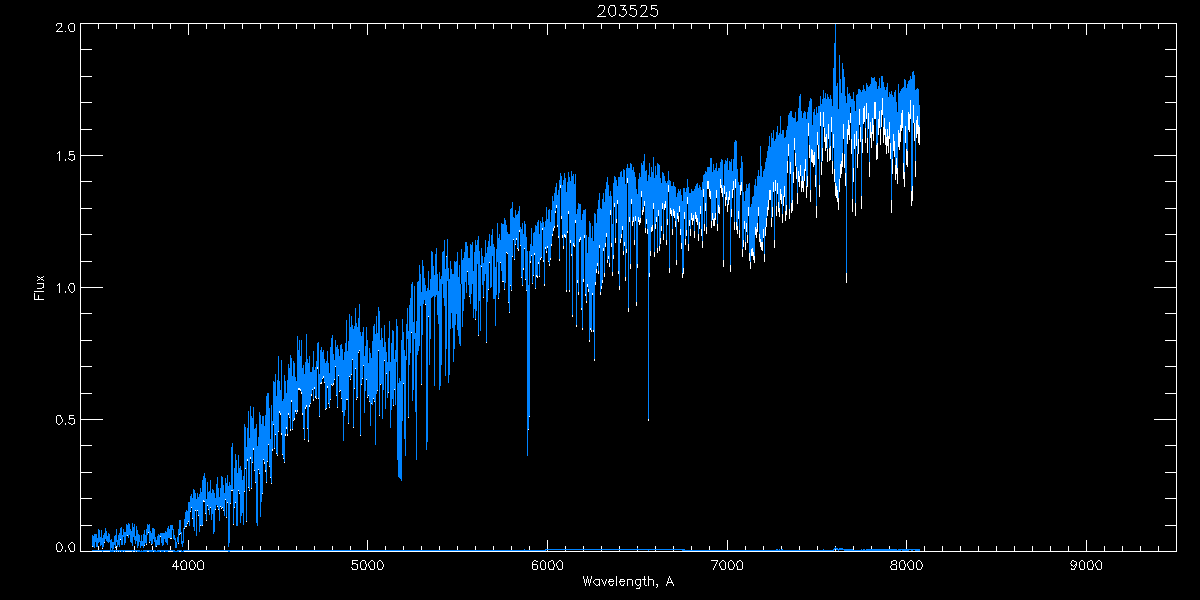The width and height of the screenshot is (1200, 600).
Task: Click the narrow absorption line near 7670 Å
Action: click(846, 280)
